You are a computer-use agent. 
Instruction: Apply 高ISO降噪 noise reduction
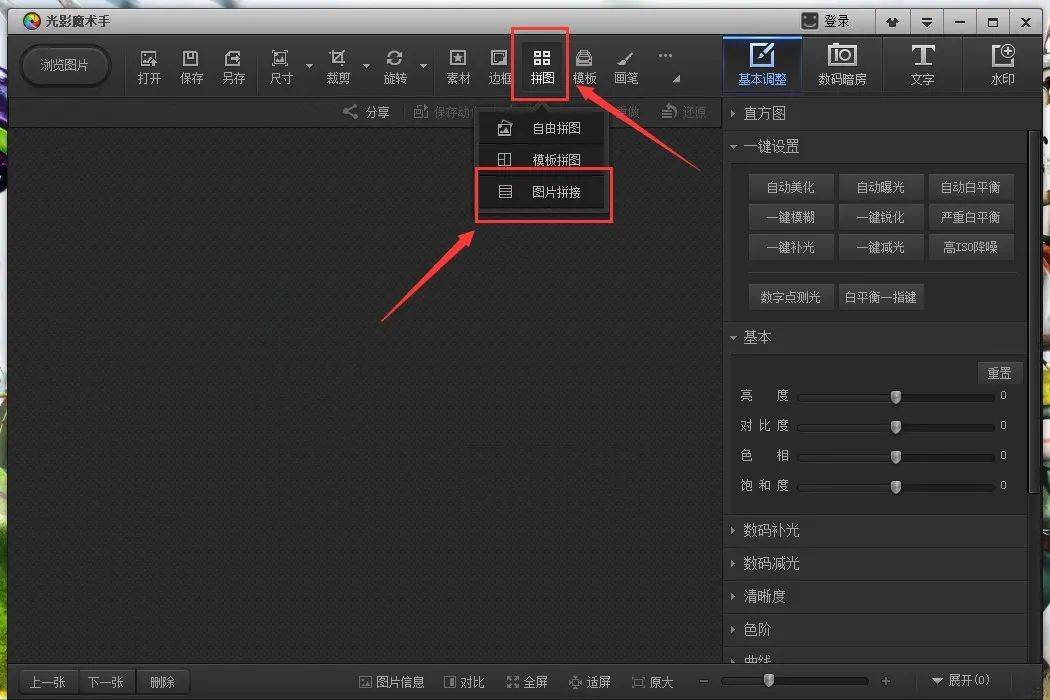point(970,247)
